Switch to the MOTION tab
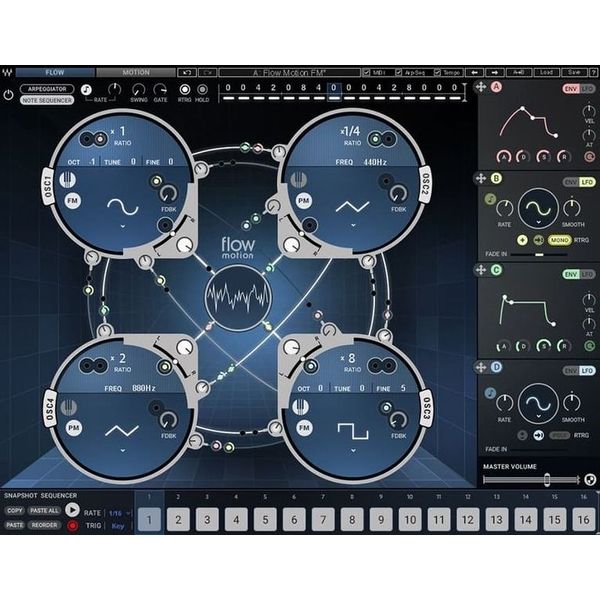 (136, 72)
